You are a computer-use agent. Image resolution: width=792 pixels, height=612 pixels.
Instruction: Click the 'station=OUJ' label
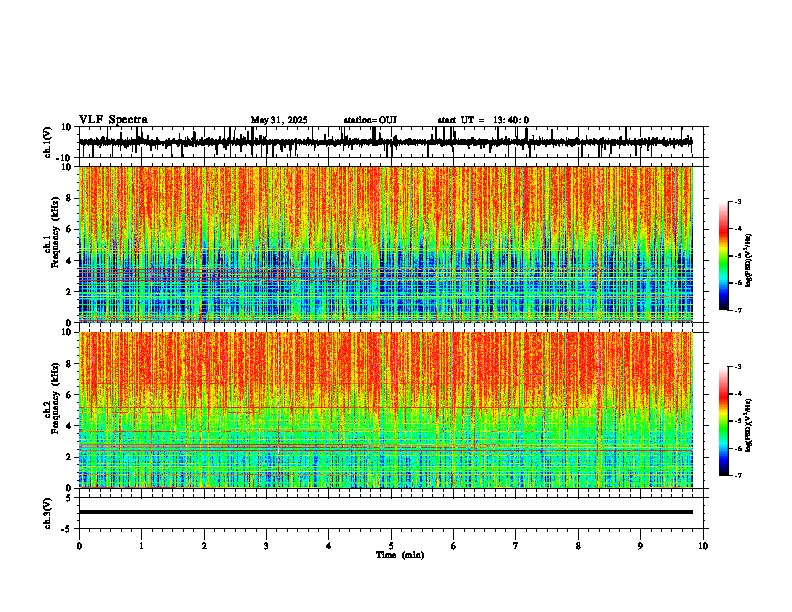click(370, 120)
